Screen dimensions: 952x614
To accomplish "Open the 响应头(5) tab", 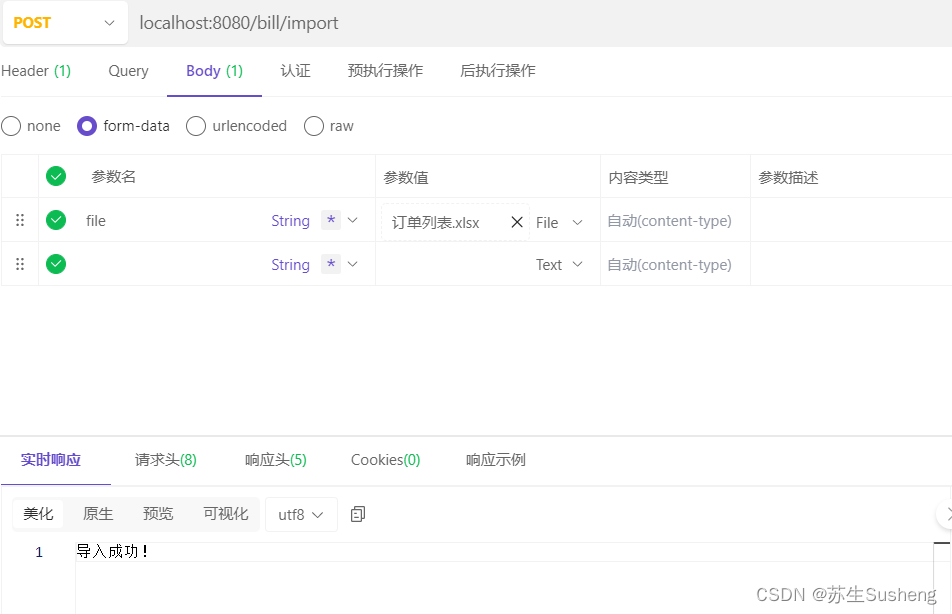I will click(x=276, y=460).
